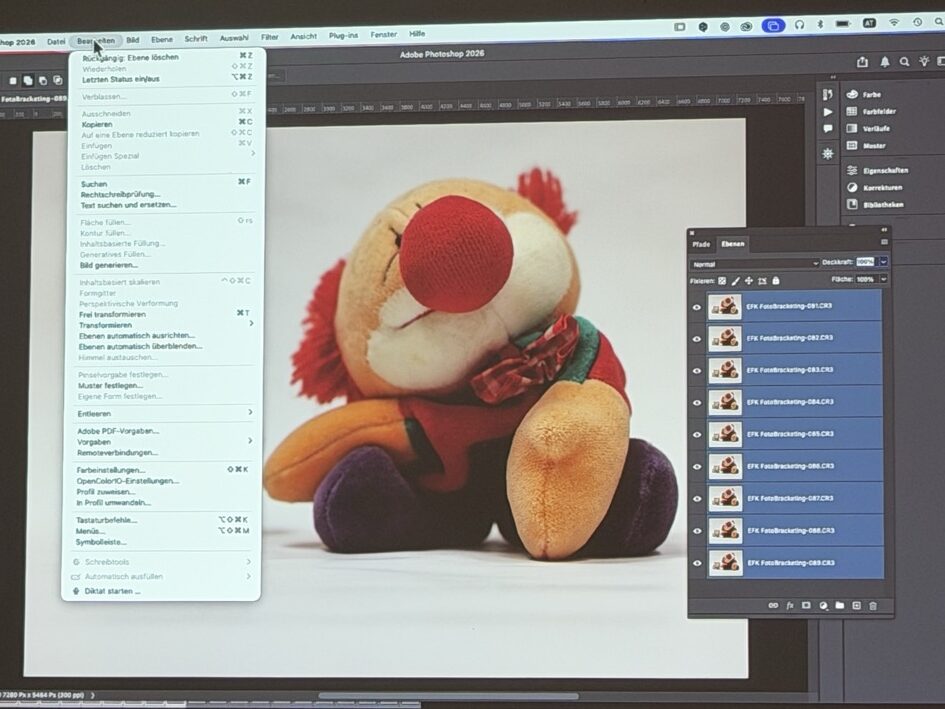Open the Normal blend mode dropdown
Screen dimensions: 945x709
(x=754, y=264)
